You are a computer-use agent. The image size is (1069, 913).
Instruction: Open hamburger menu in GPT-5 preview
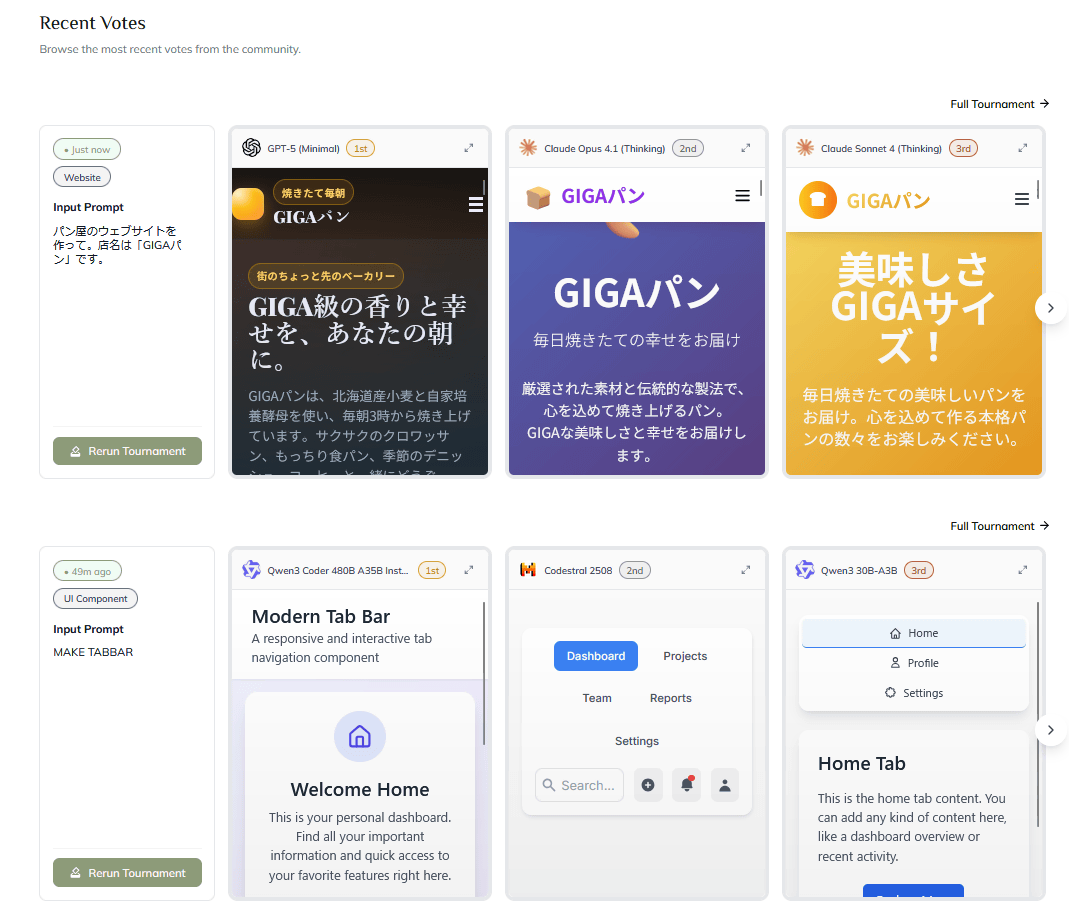(x=475, y=205)
